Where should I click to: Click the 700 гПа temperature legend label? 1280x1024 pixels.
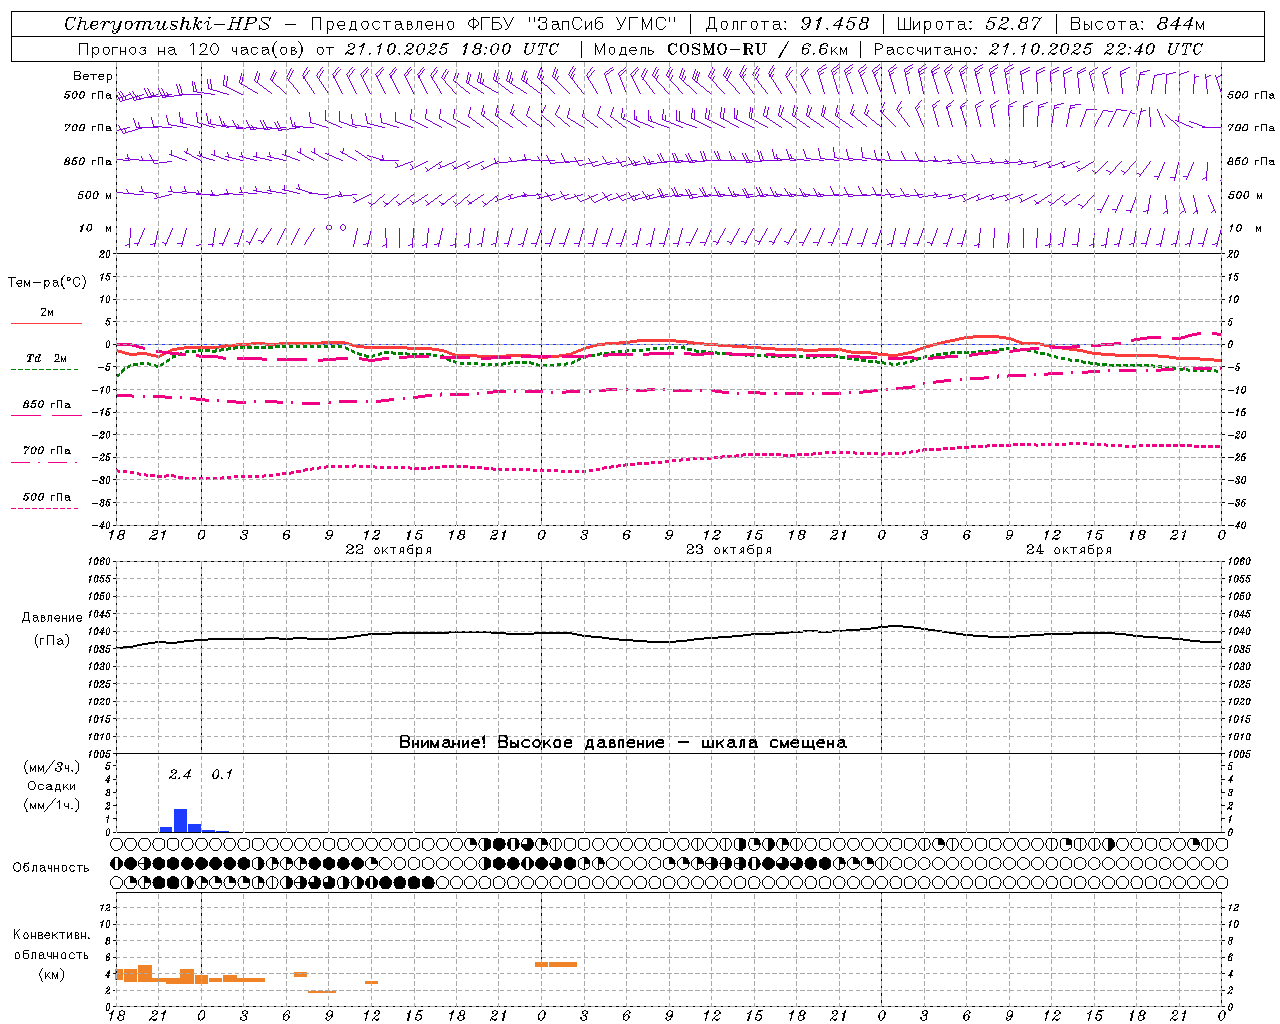47,450
